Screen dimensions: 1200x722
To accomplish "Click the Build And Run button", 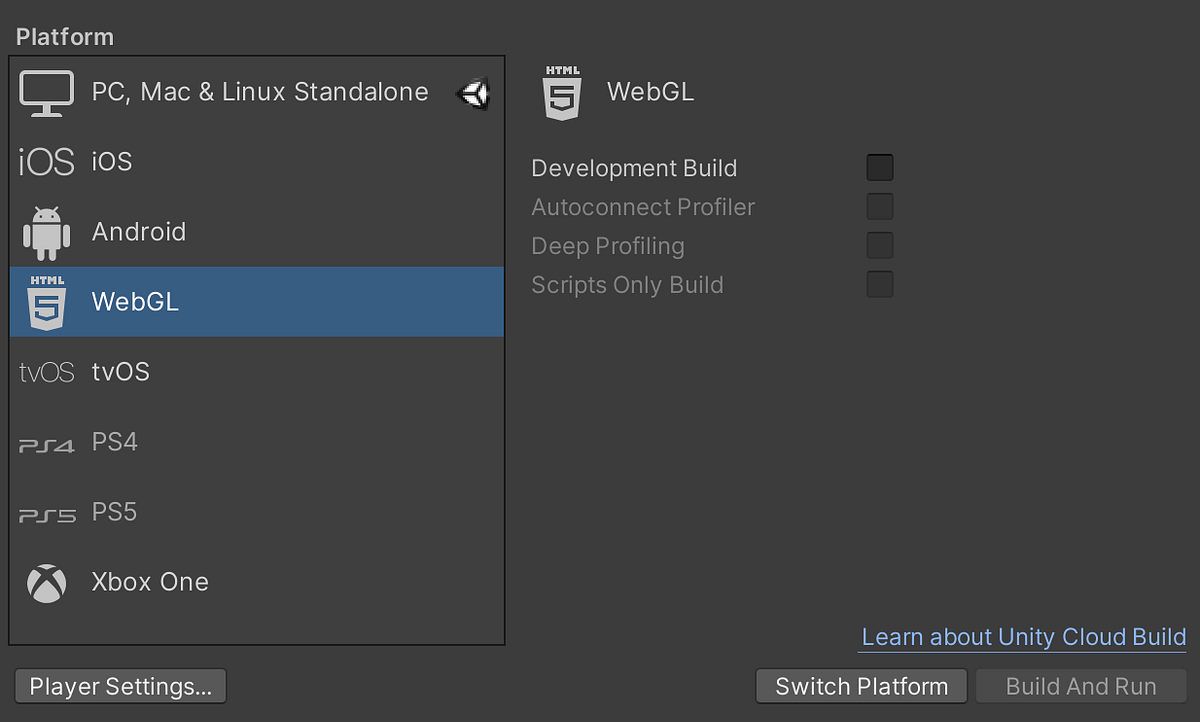I will pyautogui.click(x=1081, y=687).
